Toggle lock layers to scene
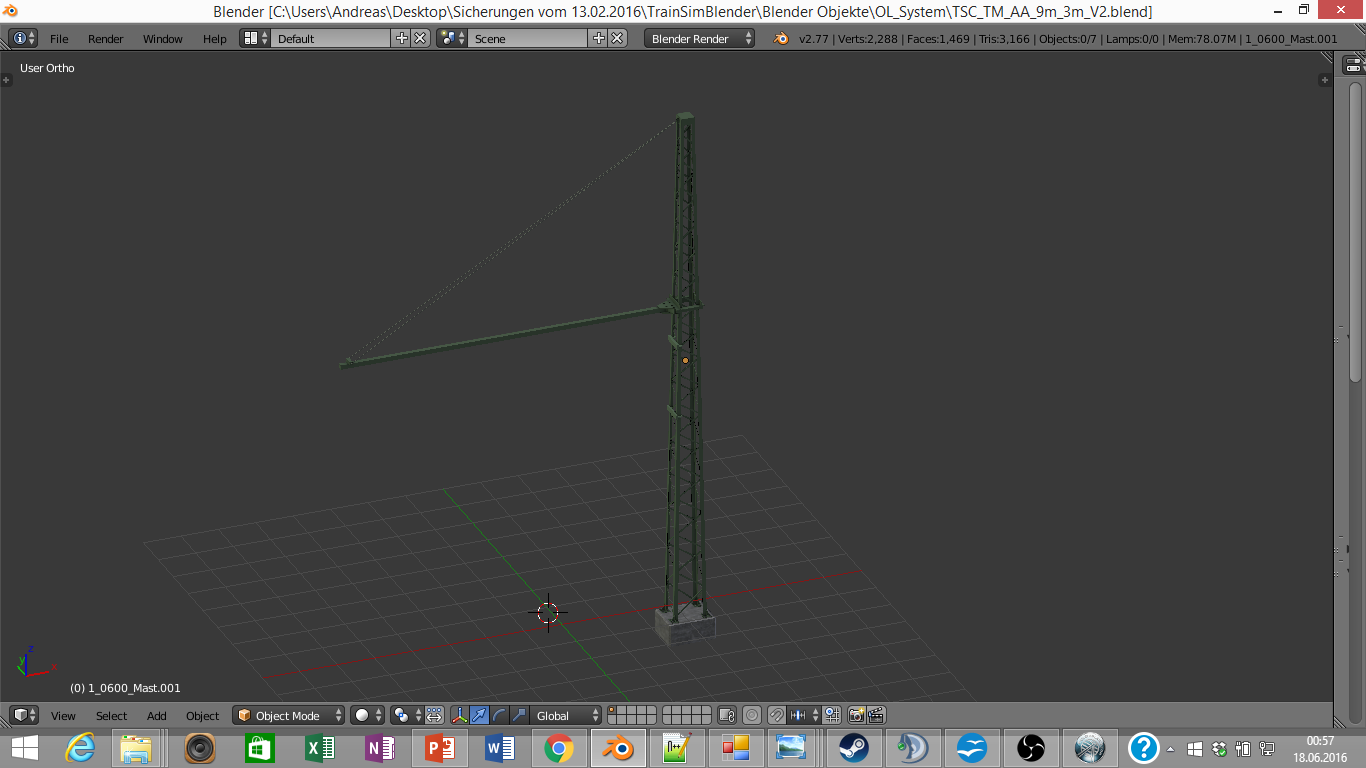Viewport: 1366px width, 768px height. (x=727, y=715)
